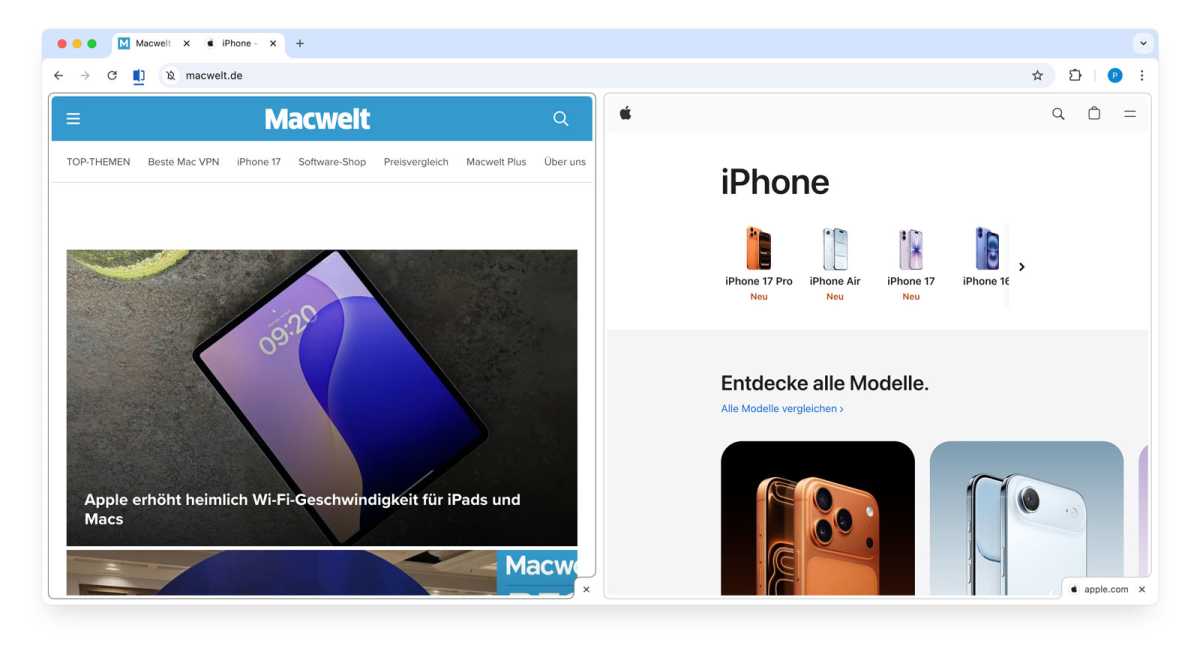Image resolution: width=1200 pixels, height=660 pixels.
Task: Select the iPhone Air thumbnail
Action: (x=835, y=253)
